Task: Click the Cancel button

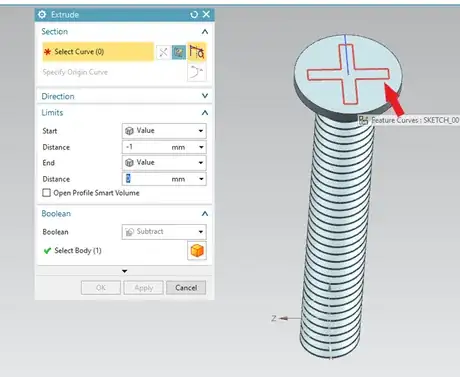Action: tap(186, 288)
